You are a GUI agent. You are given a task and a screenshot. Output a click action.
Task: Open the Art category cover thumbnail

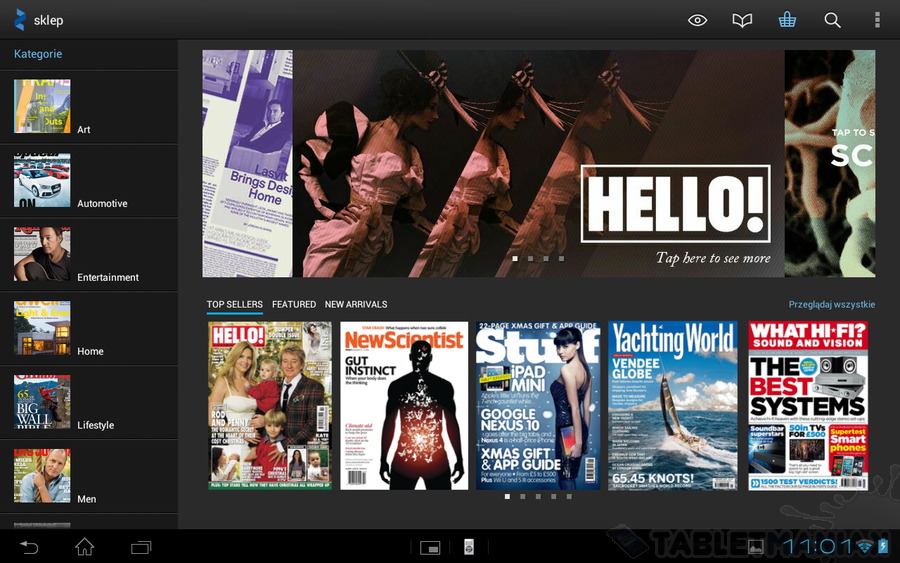(x=42, y=106)
